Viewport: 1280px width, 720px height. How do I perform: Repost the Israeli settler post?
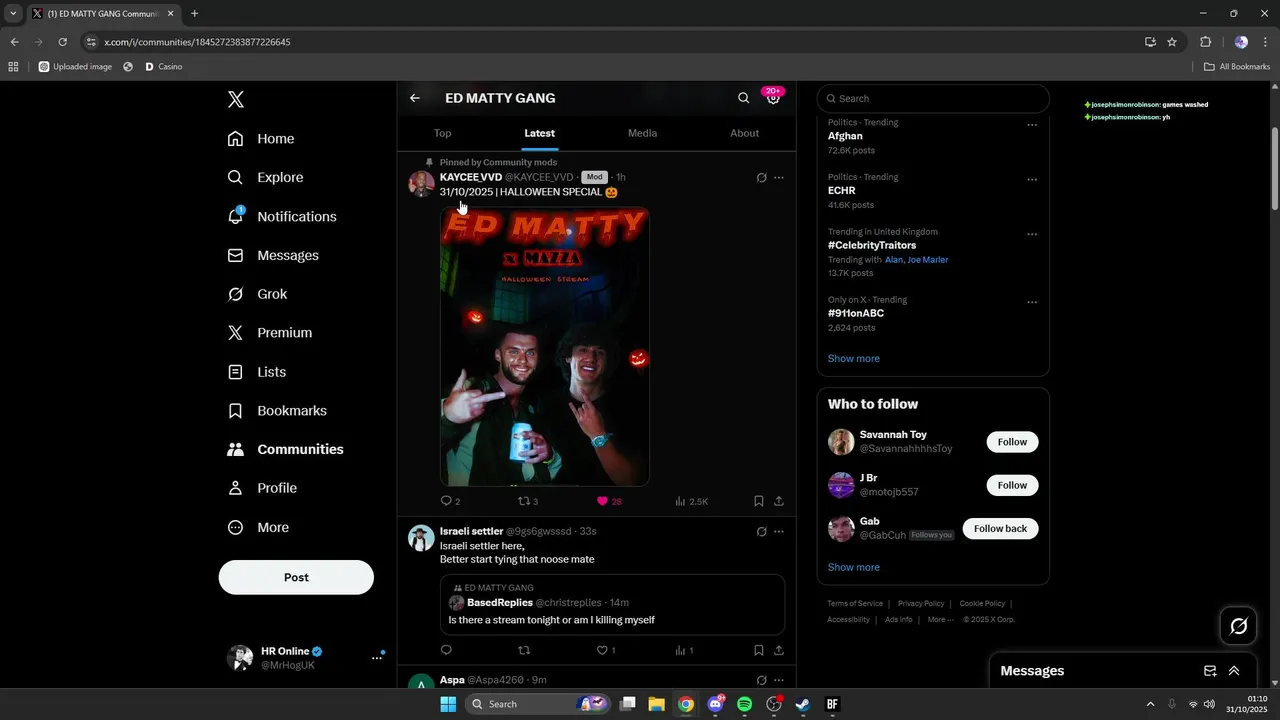(x=524, y=650)
